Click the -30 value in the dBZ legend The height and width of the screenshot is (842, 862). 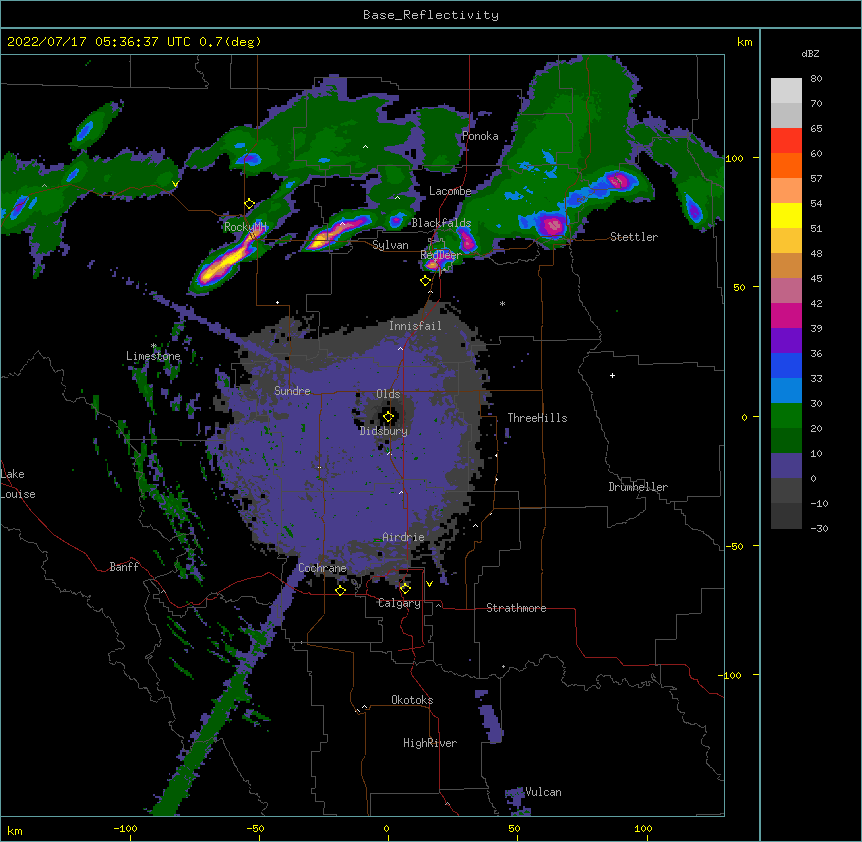pos(819,528)
